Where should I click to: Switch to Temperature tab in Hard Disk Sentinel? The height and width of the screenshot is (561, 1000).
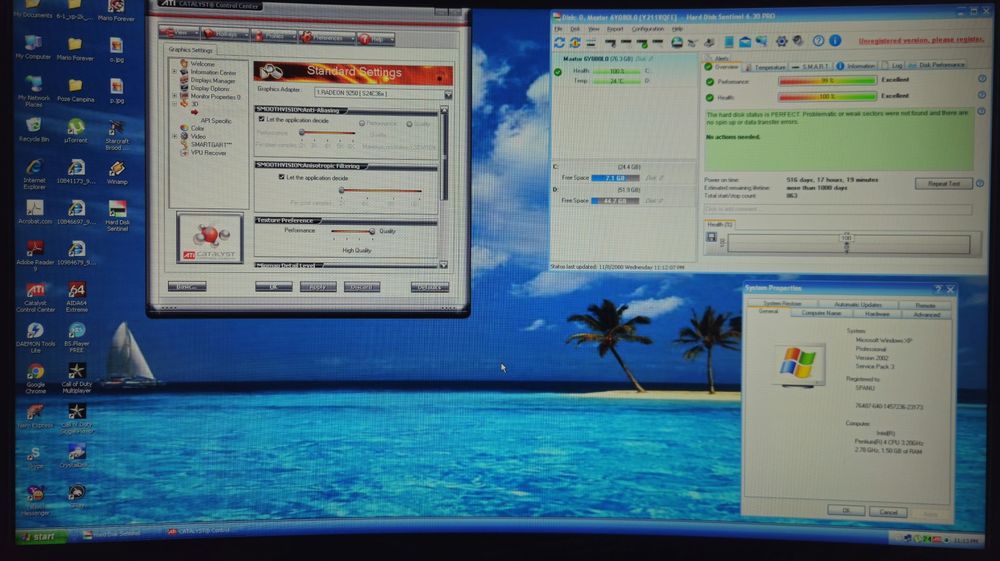point(765,67)
